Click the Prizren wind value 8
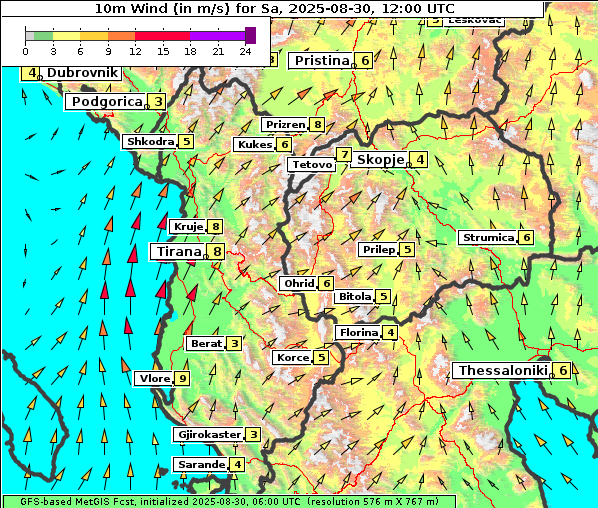 click(317, 125)
